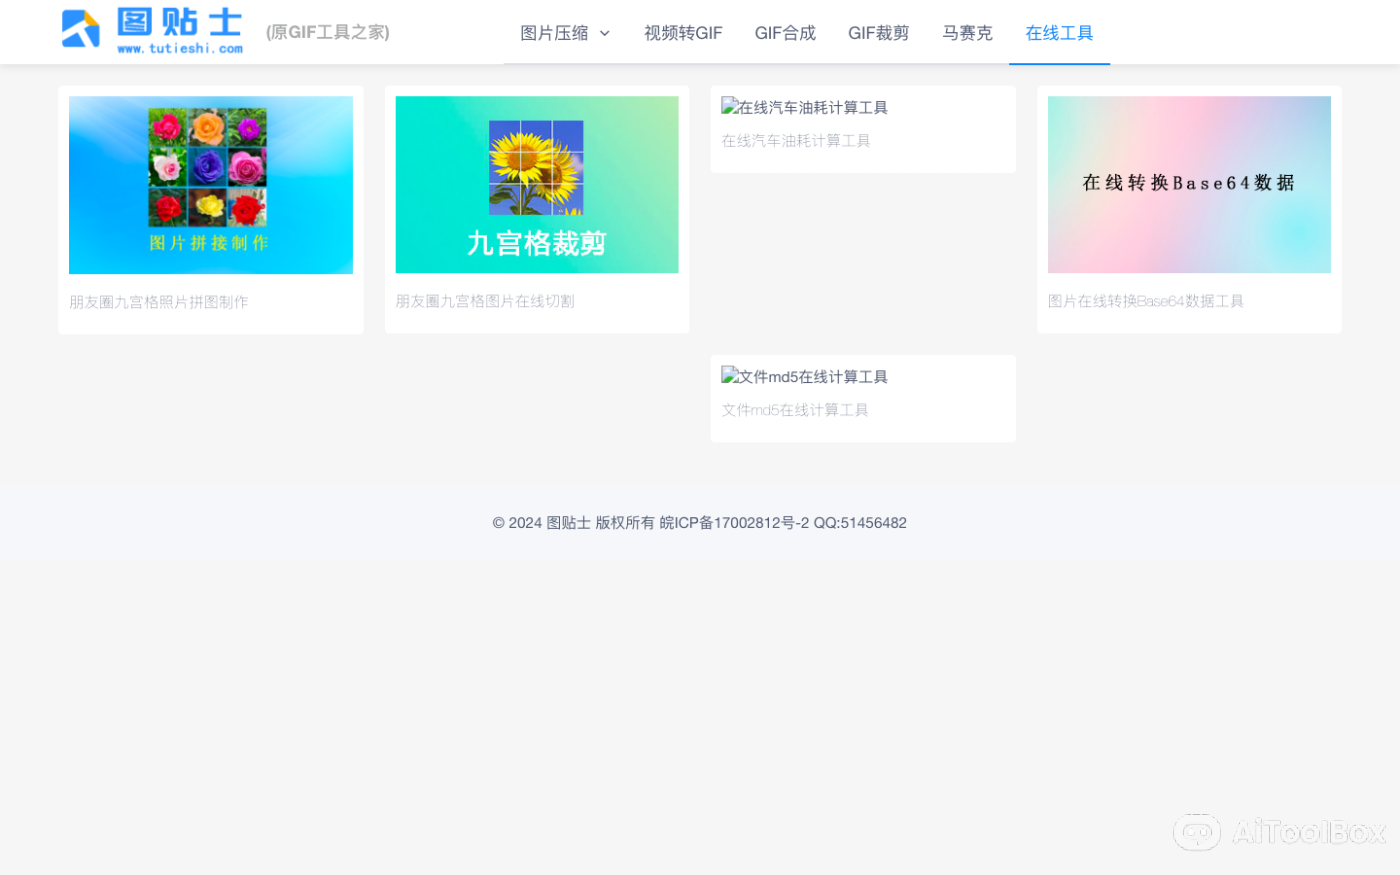Expand the 图片压缩 dropdown menu
The image size is (1400, 875).
pyautogui.click(x=555, y=32)
